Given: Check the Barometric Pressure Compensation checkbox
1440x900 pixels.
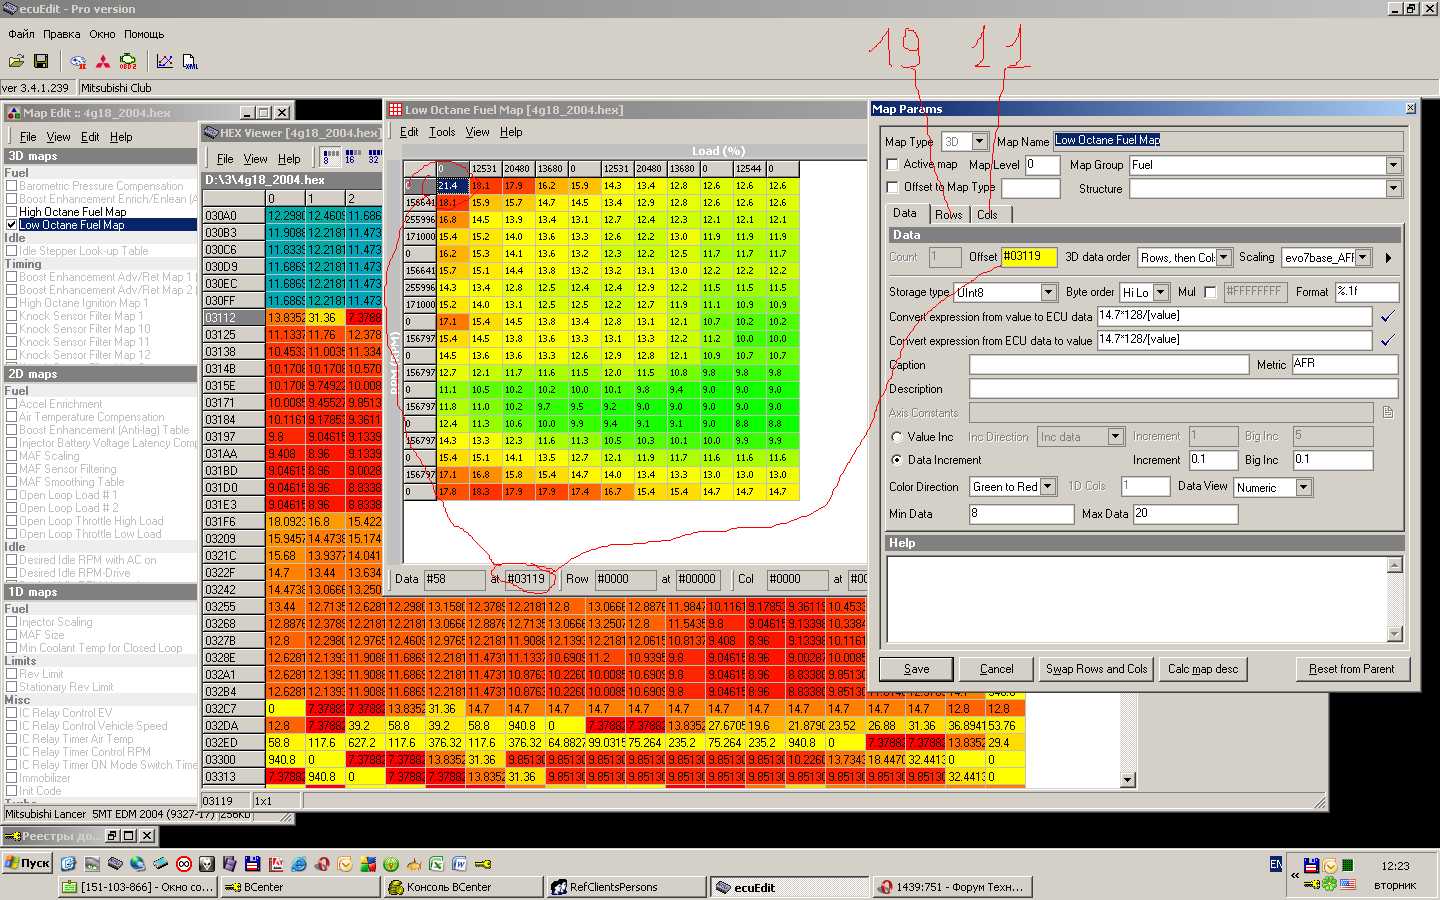Looking at the screenshot, I should [x=11, y=186].
